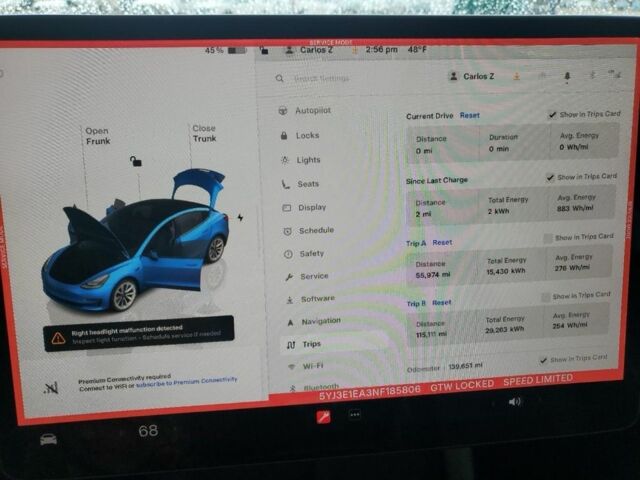Open the Locks settings menu

click(300, 135)
